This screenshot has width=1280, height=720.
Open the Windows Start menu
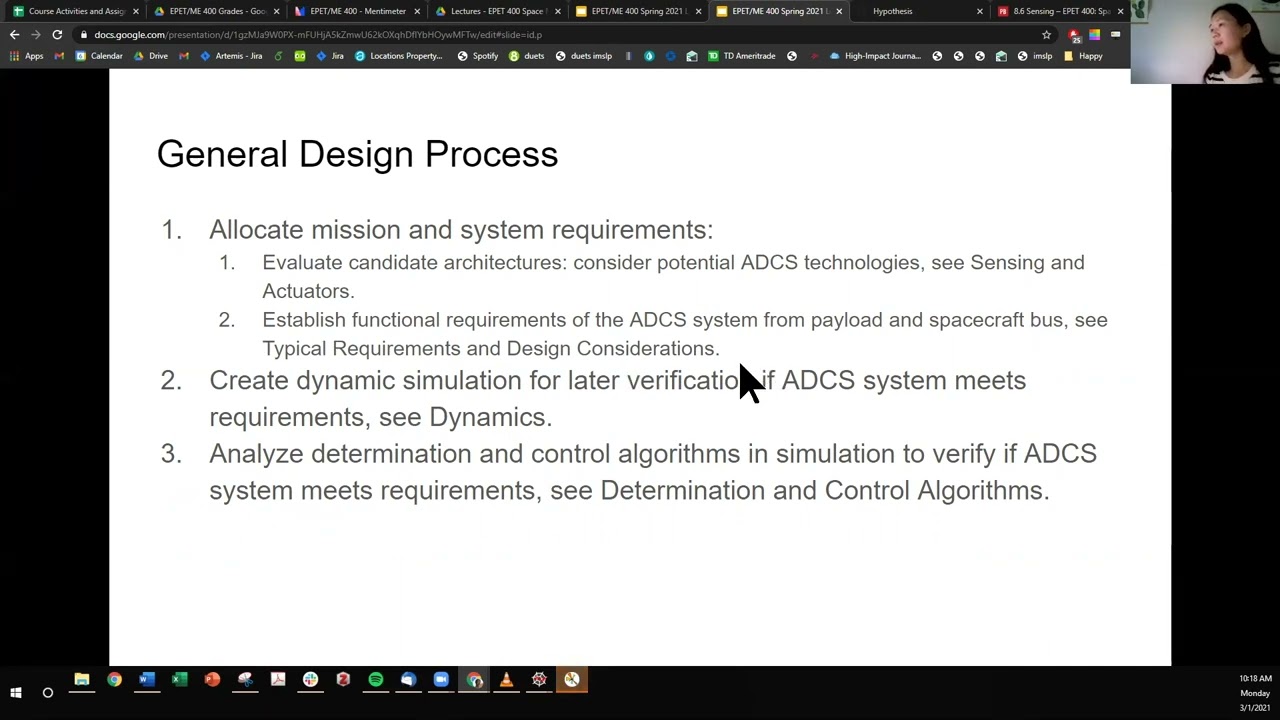[16, 692]
